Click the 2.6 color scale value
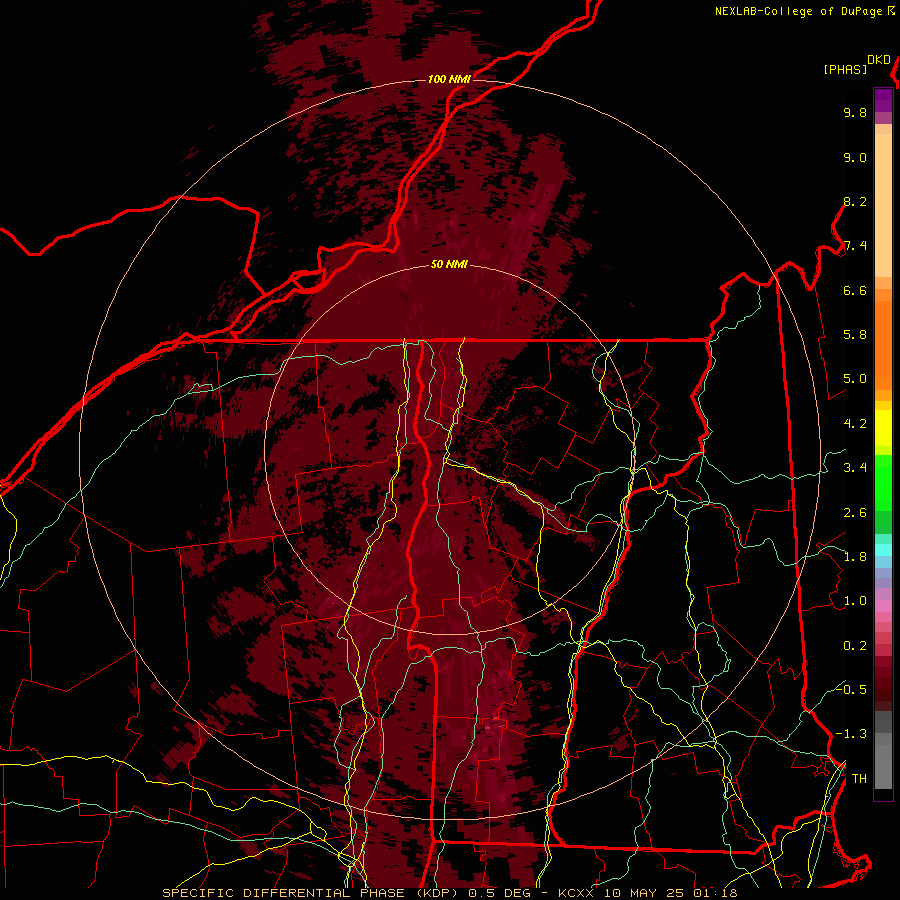 (x=855, y=513)
